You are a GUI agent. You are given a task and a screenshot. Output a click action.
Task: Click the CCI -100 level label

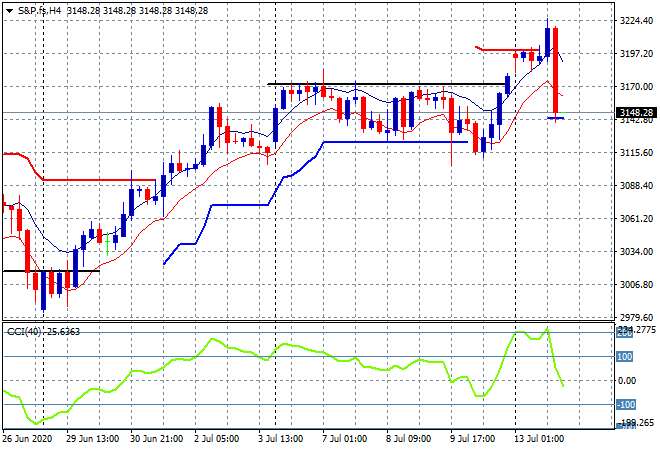(x=625, y=405)
